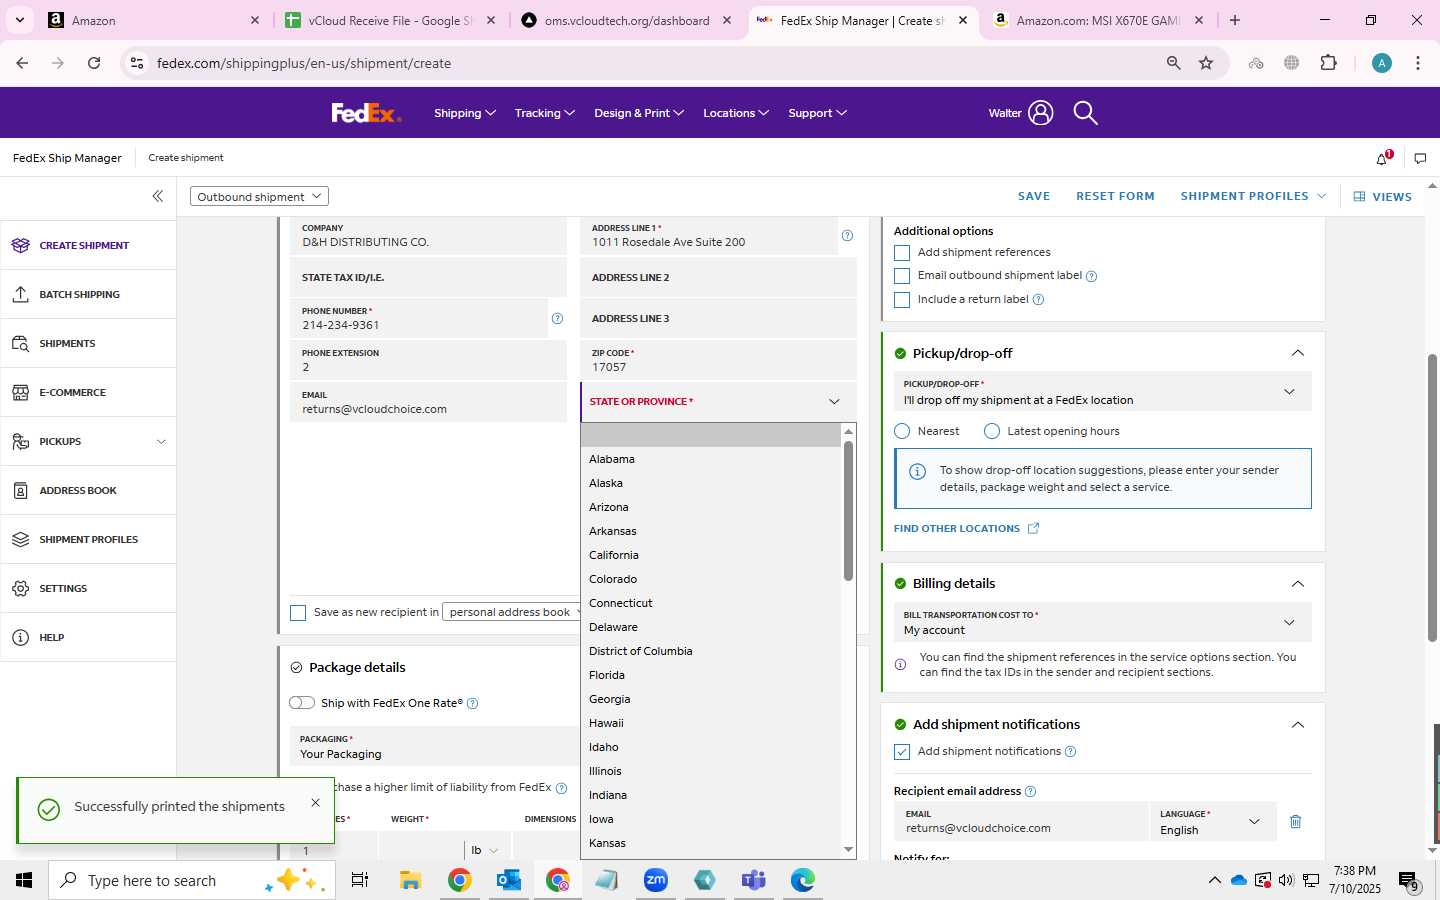Image resolution: width=1440 pixels, height=900 pixels.
Task: Uncheck Add shipment notifications checkbox
Action: [902, 752]
